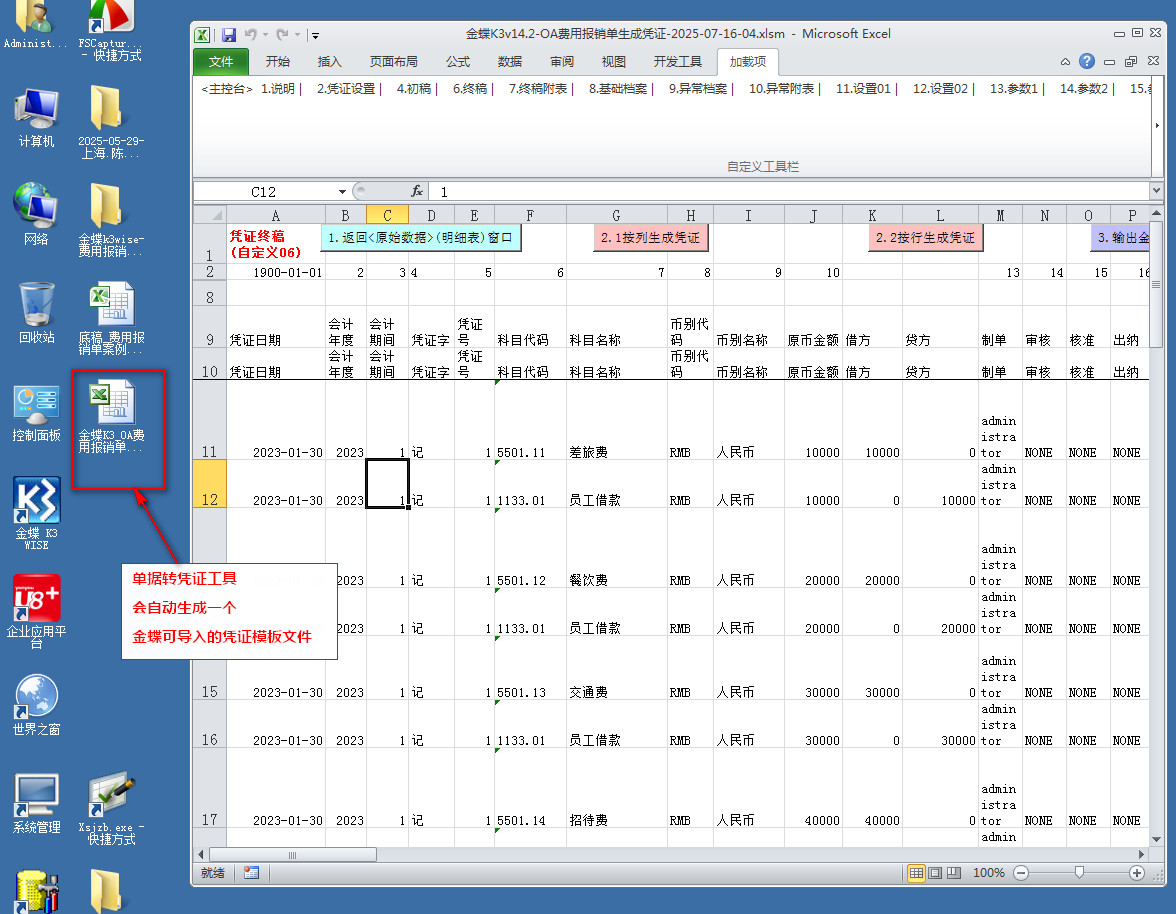Switch to the 开始 Home ribbon tab
Viewport: 1176px width, 914px height.
click(x=278, y=61)
